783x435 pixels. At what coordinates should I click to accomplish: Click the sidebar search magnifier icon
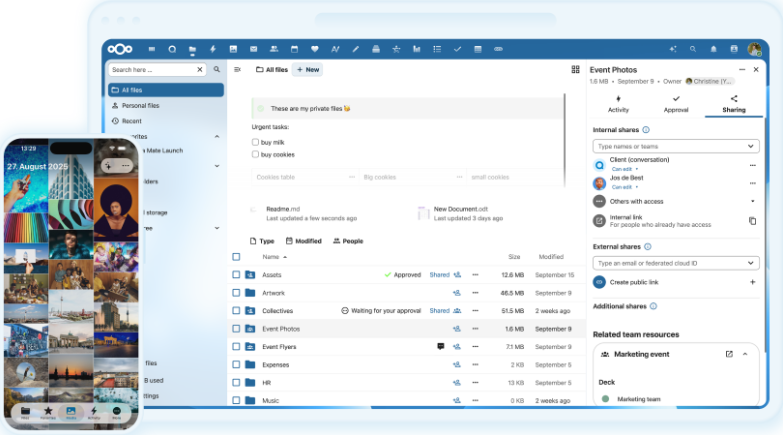click(217, 69)
